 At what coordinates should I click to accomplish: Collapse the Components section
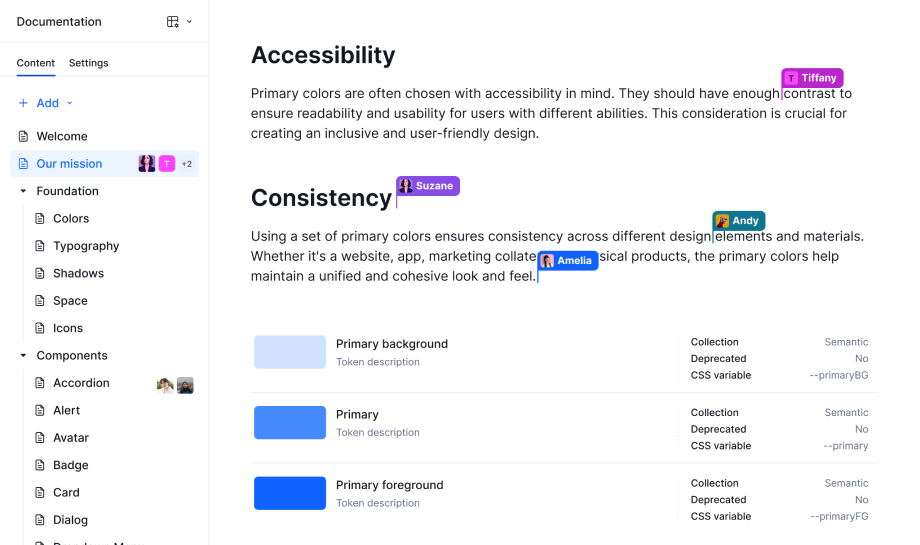coord(23,356)
